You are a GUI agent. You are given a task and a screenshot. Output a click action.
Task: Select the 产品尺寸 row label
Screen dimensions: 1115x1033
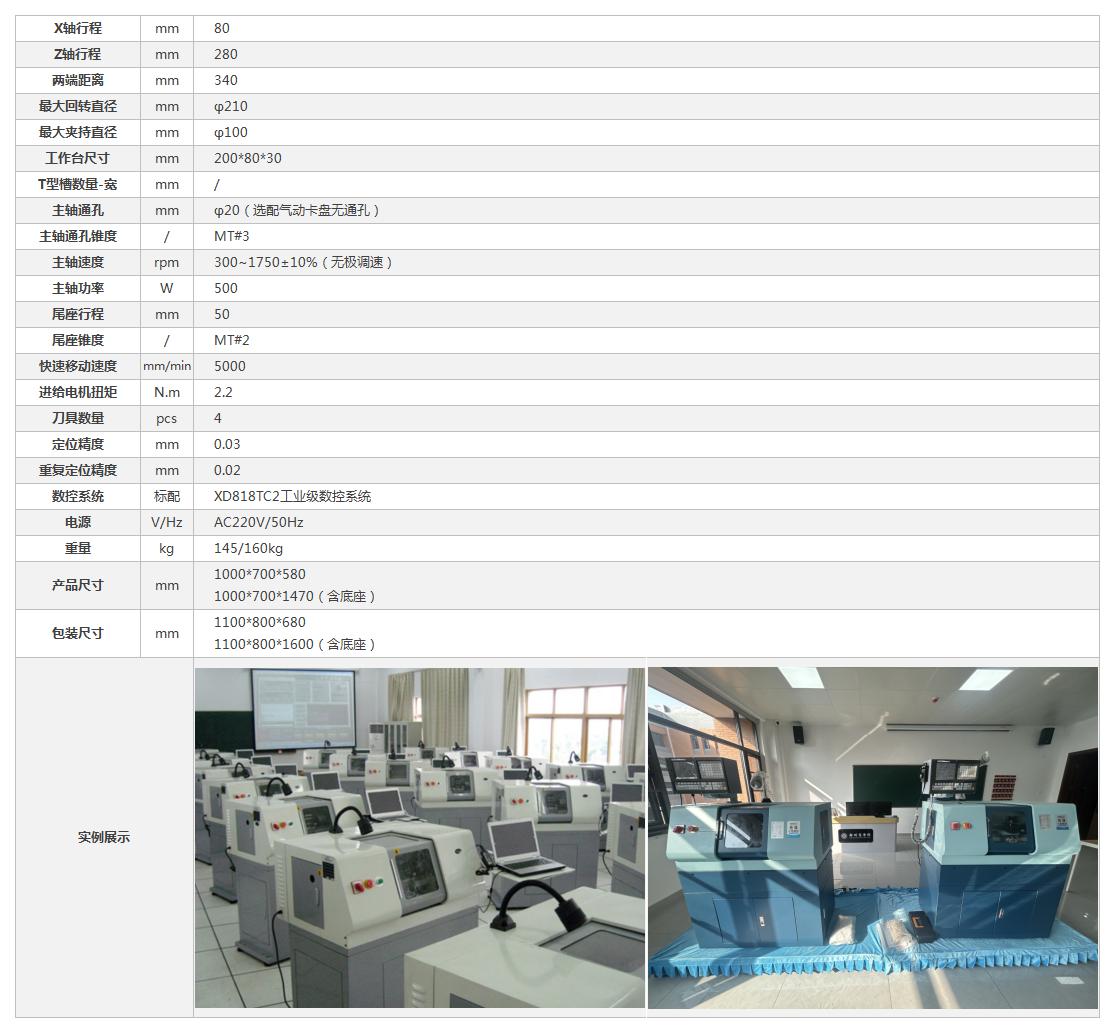pyautogui.click(x=78, y=585)
